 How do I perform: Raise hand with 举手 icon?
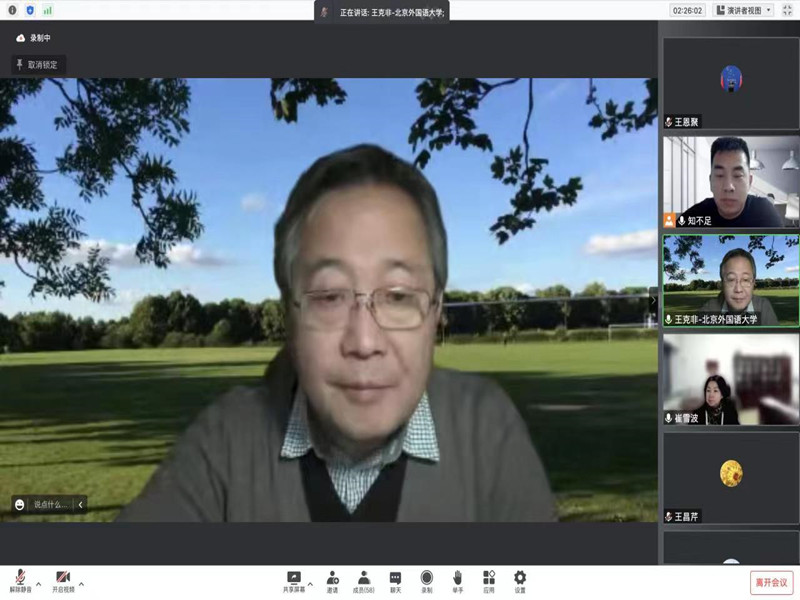point(457,580)
